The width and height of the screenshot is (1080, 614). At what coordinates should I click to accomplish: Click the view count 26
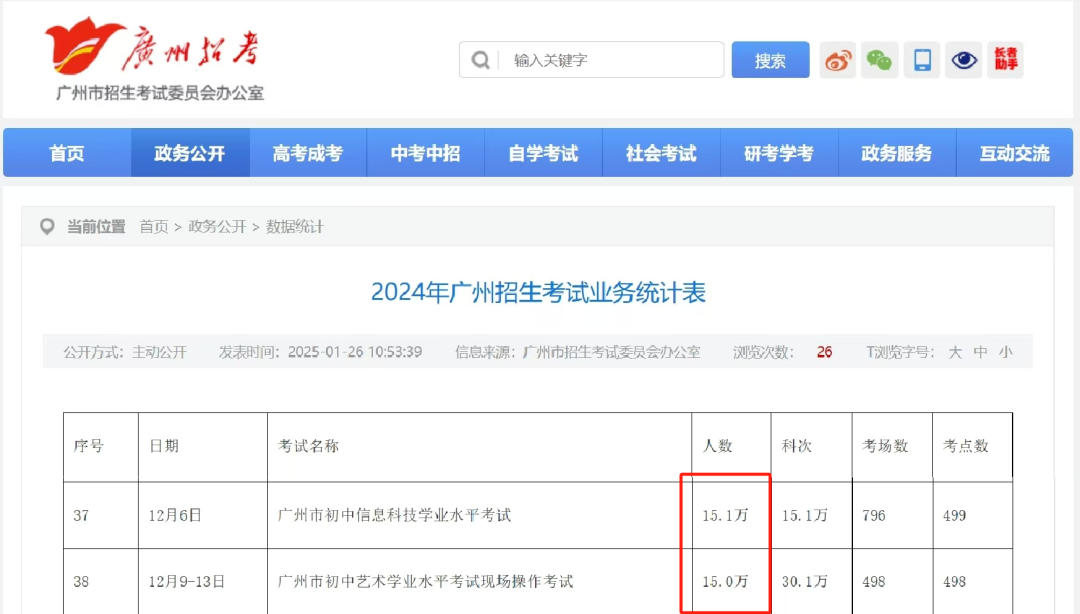[x=824, y=352]
